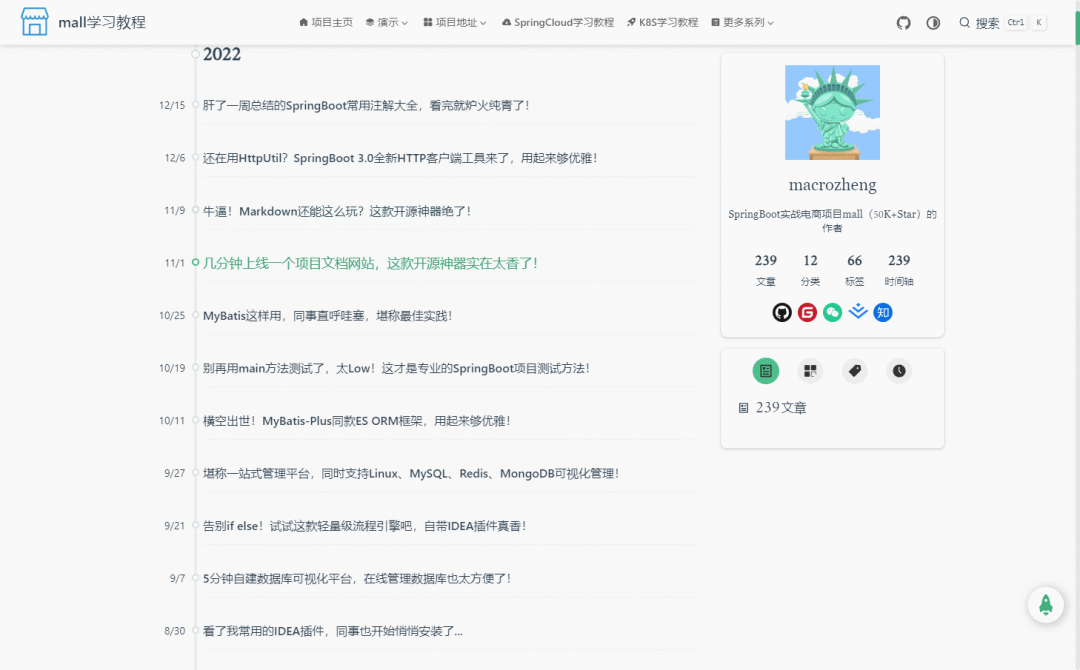The height and width of the screenshot is (670, 1080).
Task: Open the 搜索 search box
Action: (1003, 23)
